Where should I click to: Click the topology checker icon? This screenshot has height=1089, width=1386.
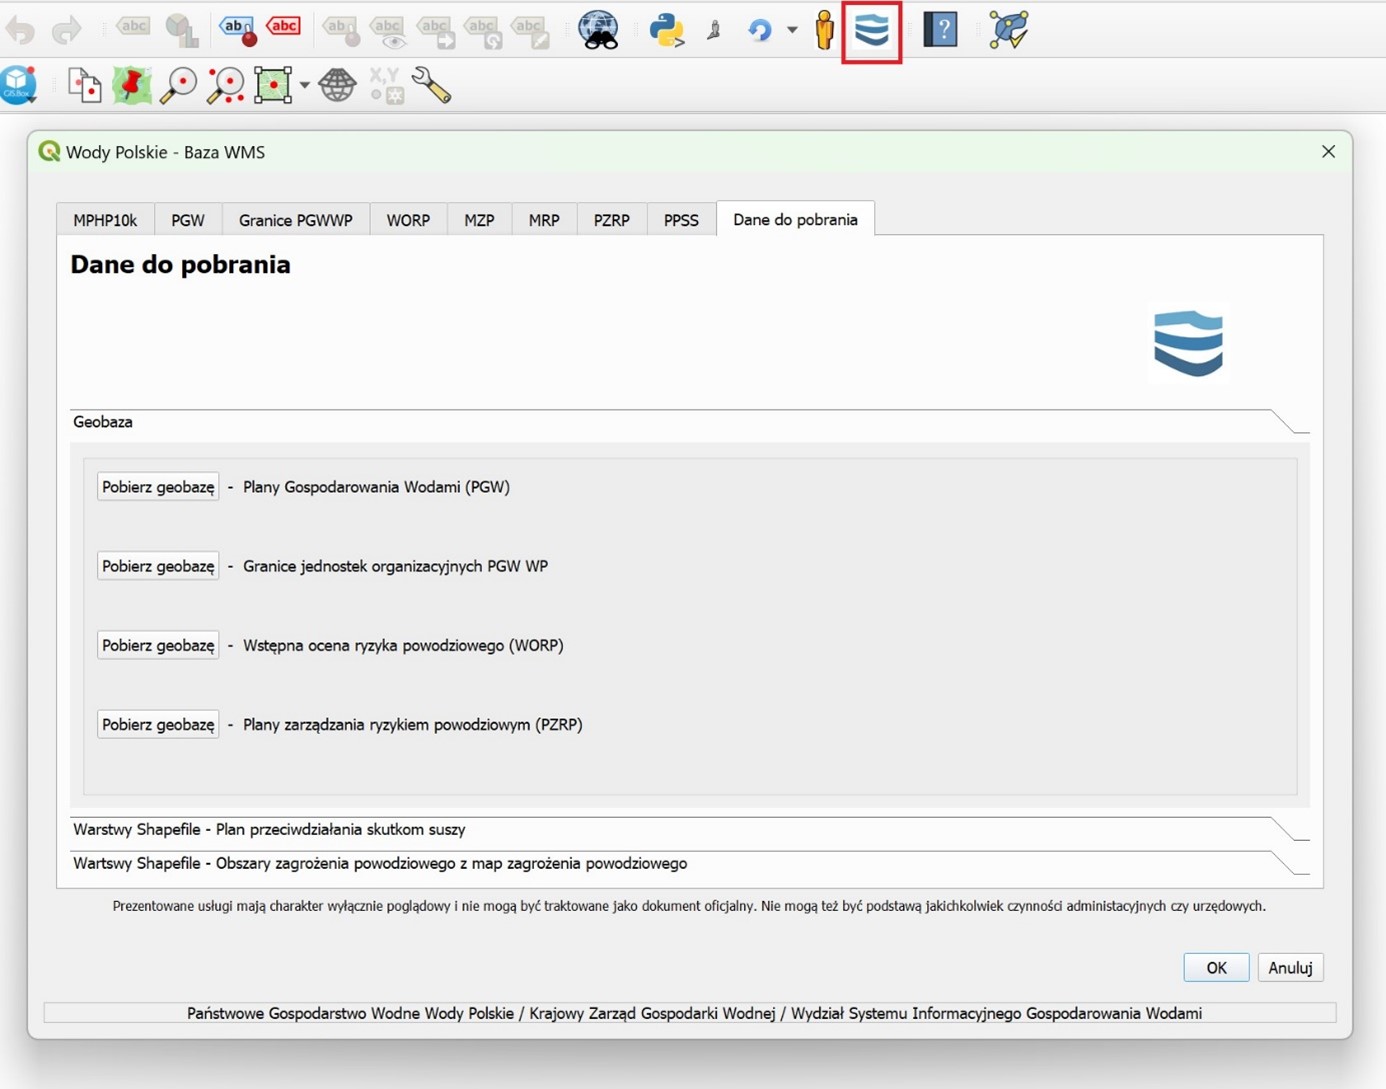tap(1008, 30)
